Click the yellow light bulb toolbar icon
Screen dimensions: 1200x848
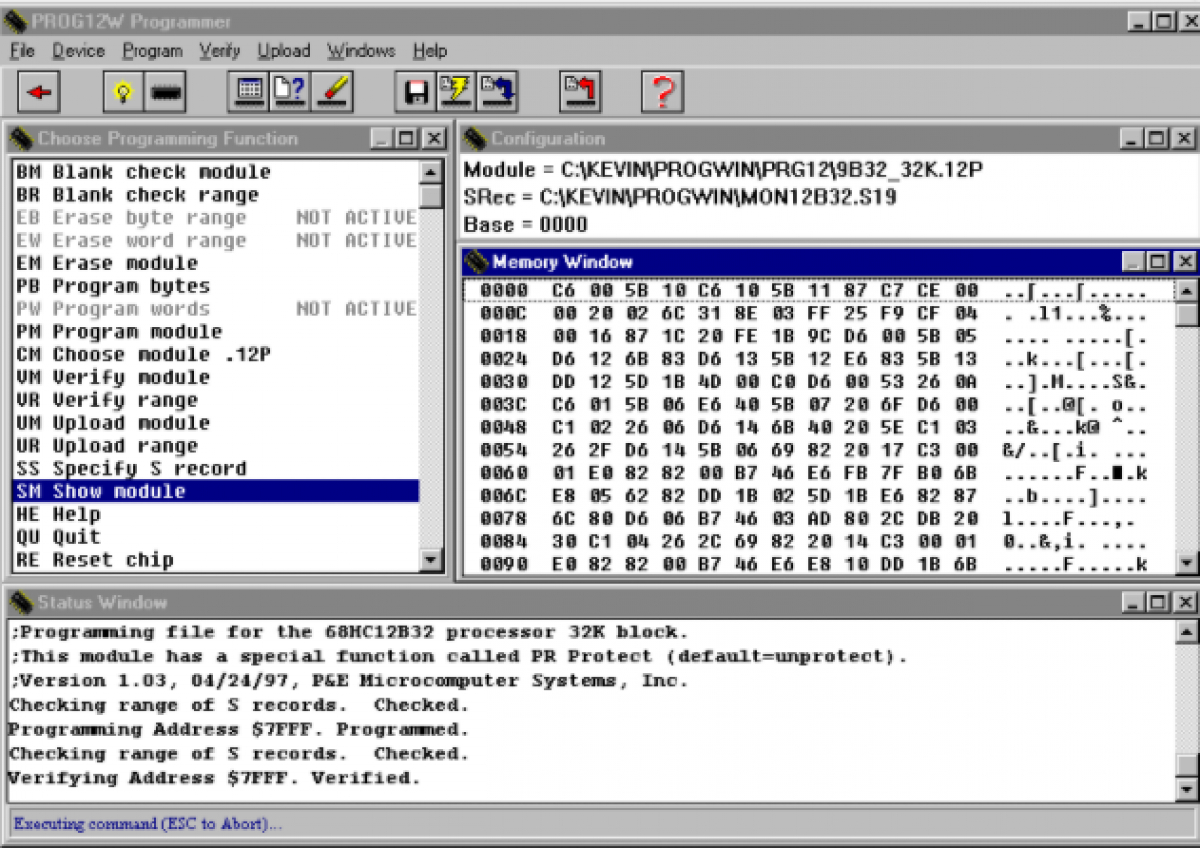coord(124,92)
